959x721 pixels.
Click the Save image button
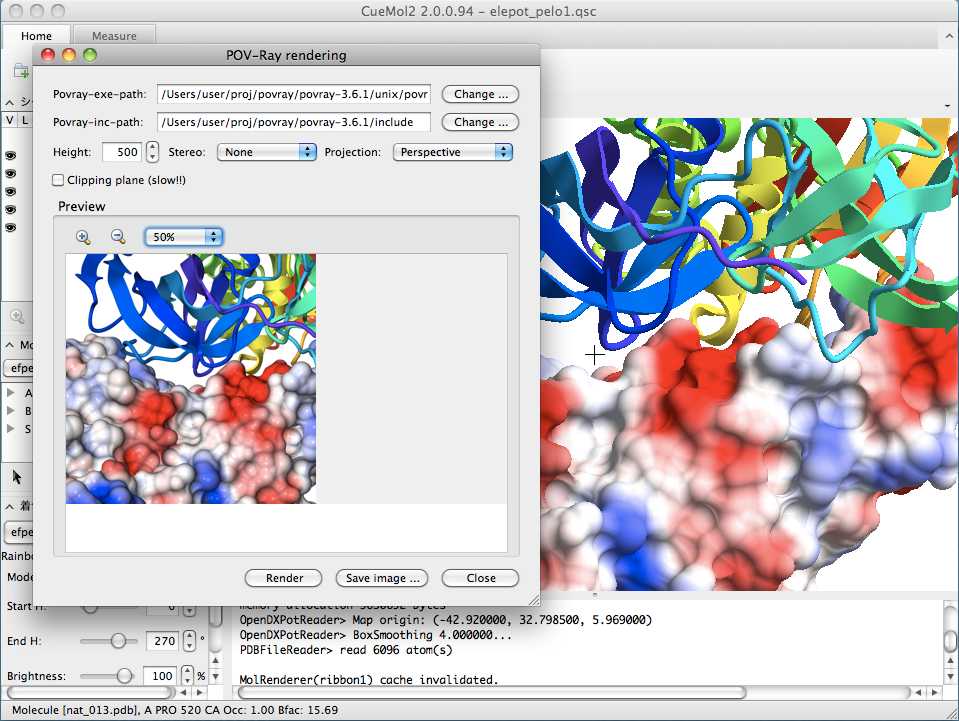(x=381, y=578)
